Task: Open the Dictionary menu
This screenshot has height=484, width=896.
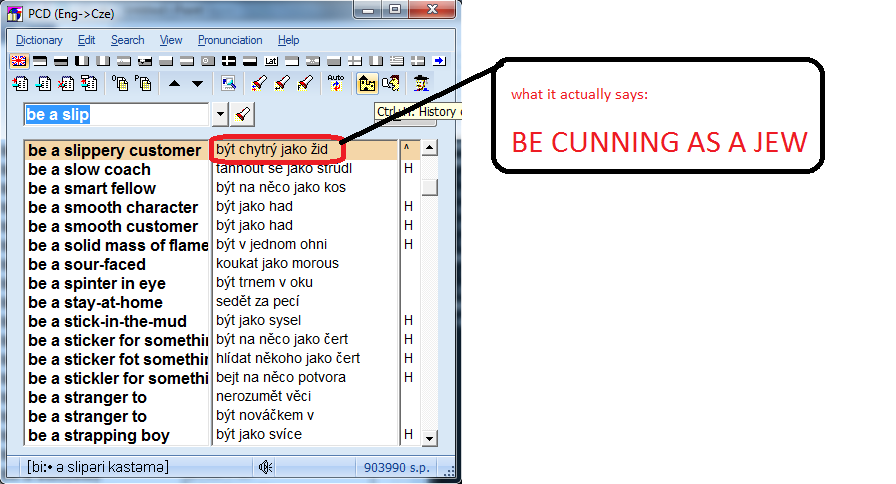Action: [x=39, y=40]
